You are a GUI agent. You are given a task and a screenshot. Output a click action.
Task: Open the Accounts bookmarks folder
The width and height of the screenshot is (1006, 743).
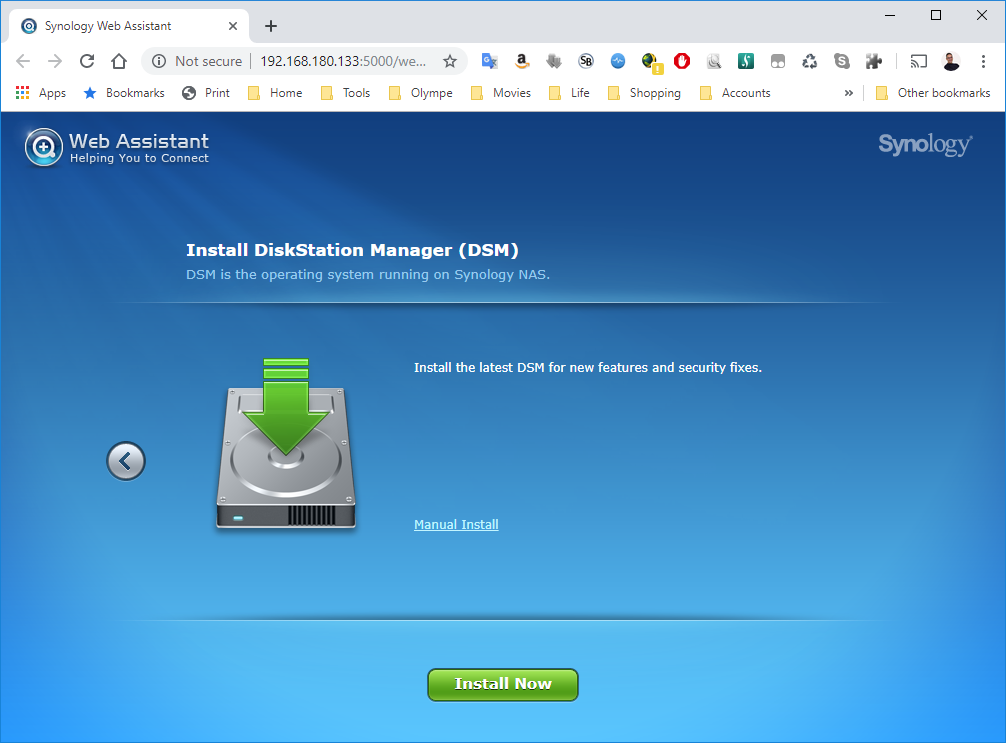pos(735,92)
